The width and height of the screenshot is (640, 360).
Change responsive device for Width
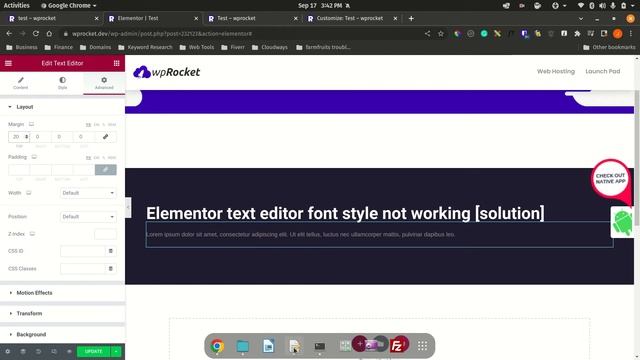tap(29, 193)
